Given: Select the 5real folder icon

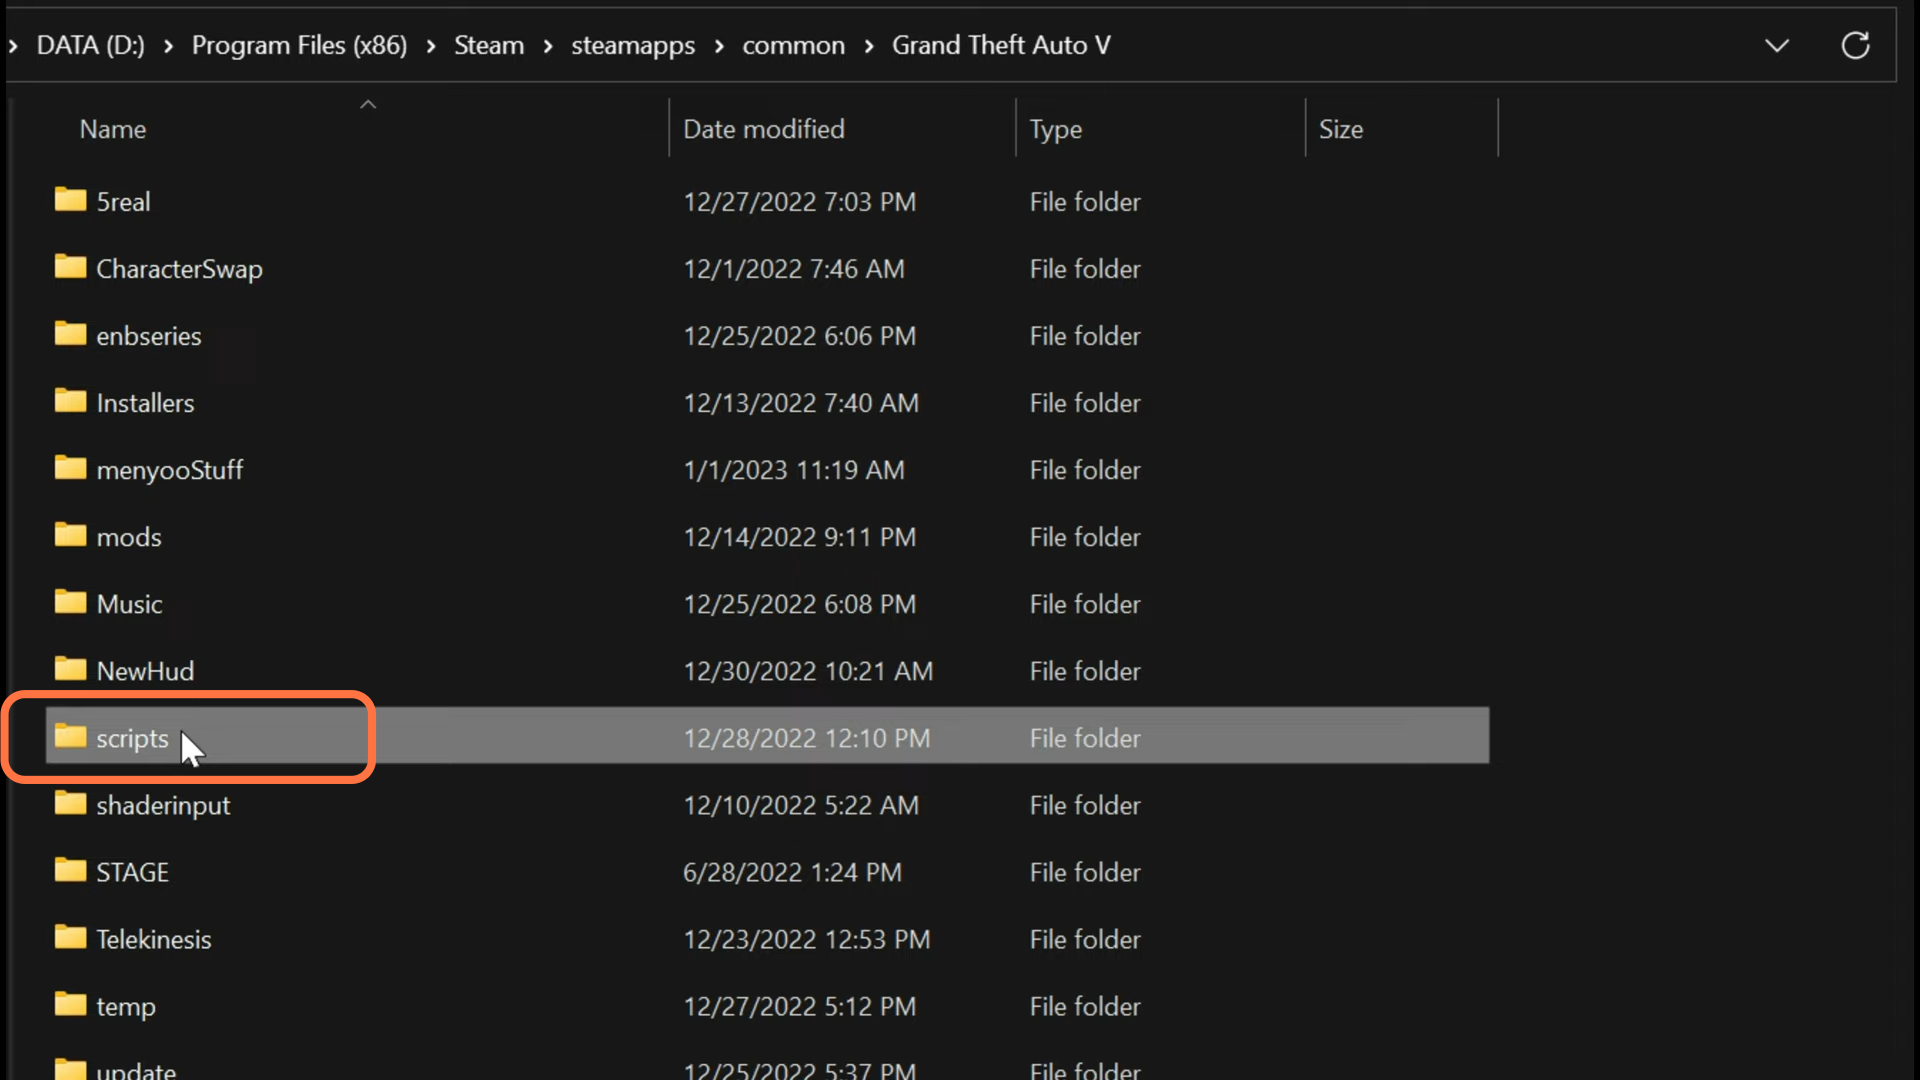Looking at the screenshot, I should coord(70,200).
